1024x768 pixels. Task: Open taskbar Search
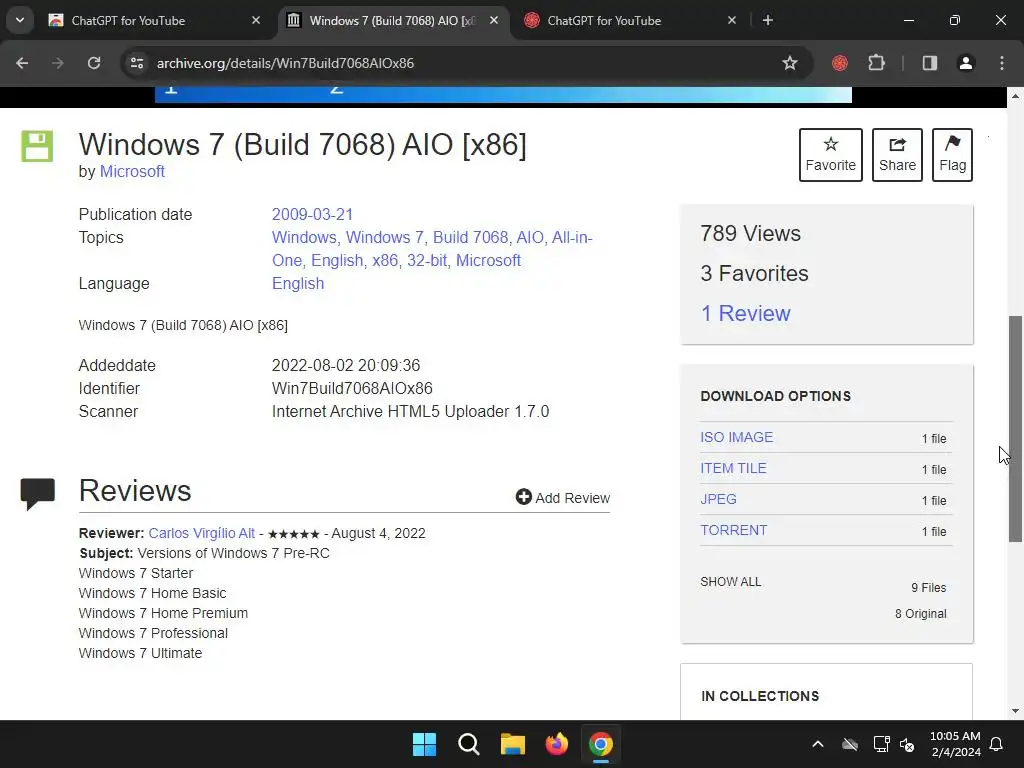tap(468, 744)
